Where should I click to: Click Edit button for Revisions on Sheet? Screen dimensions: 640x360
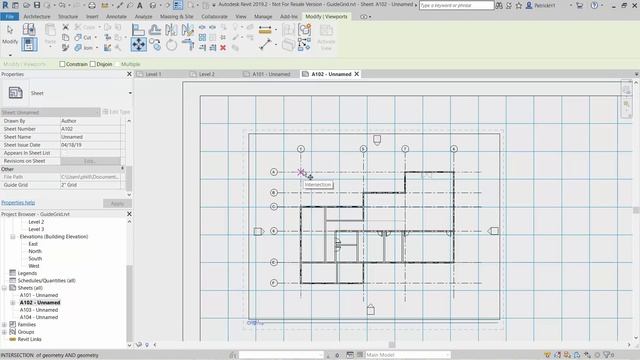(90, 161)
